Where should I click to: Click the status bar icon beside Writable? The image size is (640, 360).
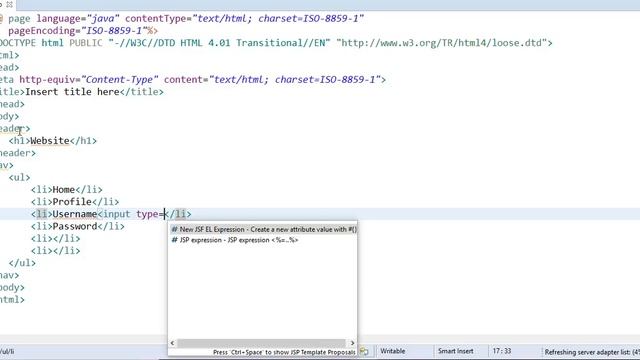click(364, 351)
